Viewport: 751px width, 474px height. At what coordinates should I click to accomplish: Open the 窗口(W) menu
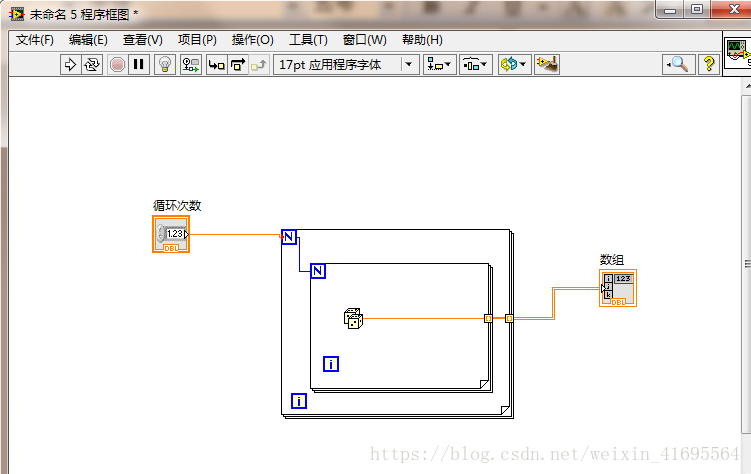364,40
